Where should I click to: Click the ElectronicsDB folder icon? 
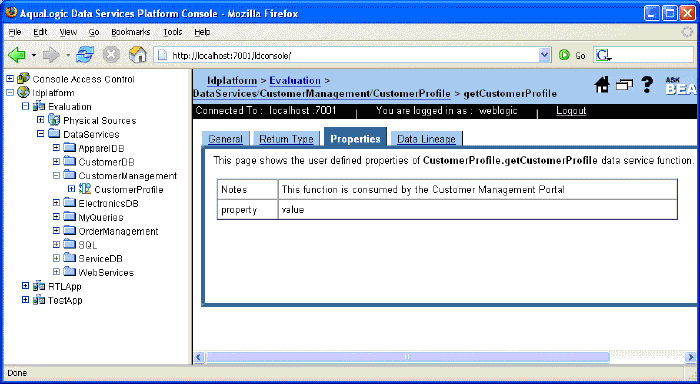(x=70, y=203)
